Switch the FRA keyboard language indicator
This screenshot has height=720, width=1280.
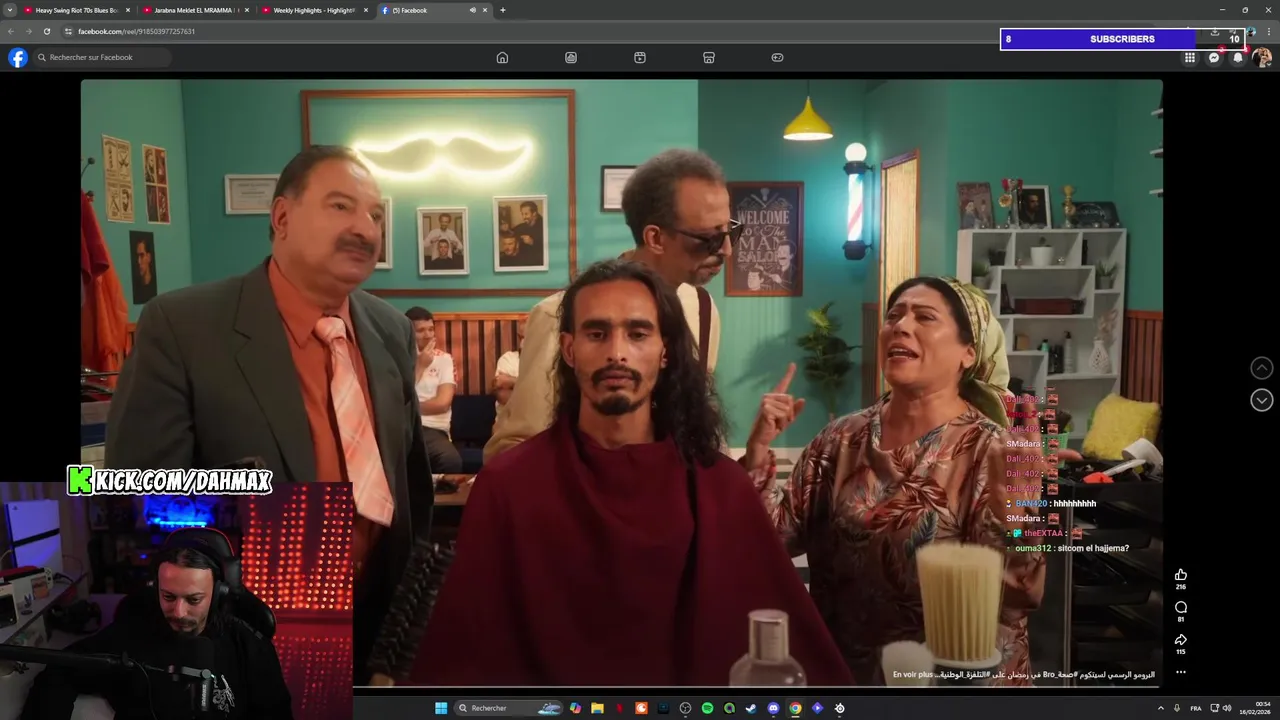point(1196,708)
